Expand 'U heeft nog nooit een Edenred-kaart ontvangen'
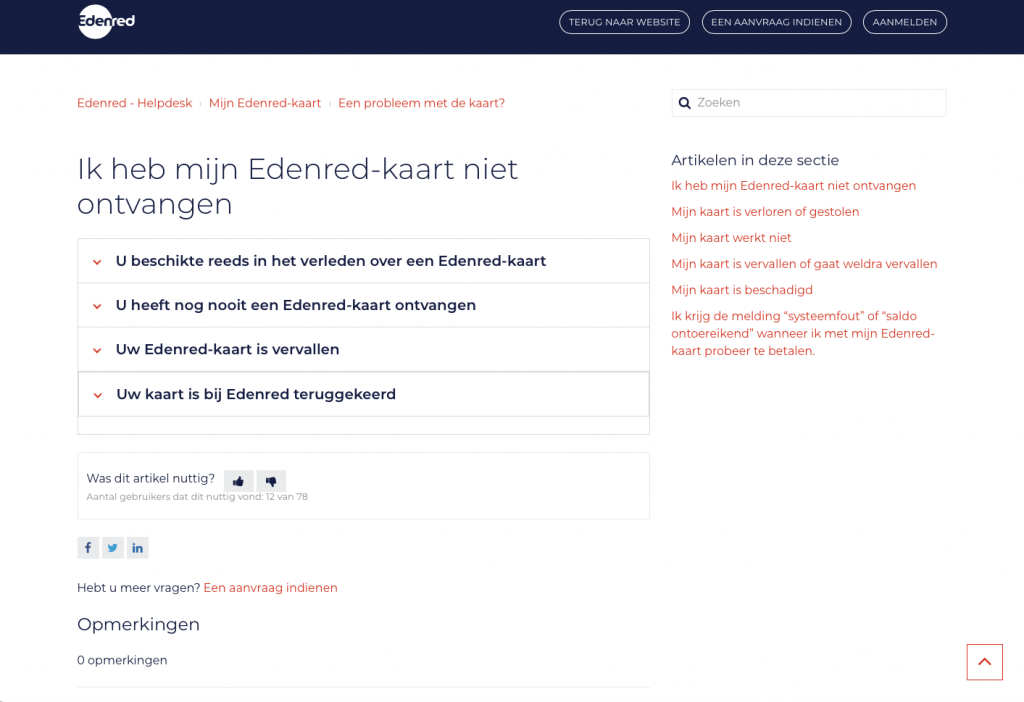Viewport: 1024px width, 702px height. tap(295, 305)
